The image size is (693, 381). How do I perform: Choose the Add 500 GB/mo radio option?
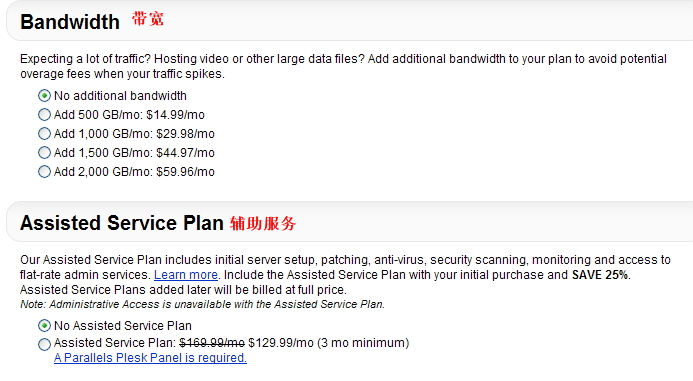(x=44, y=114)
